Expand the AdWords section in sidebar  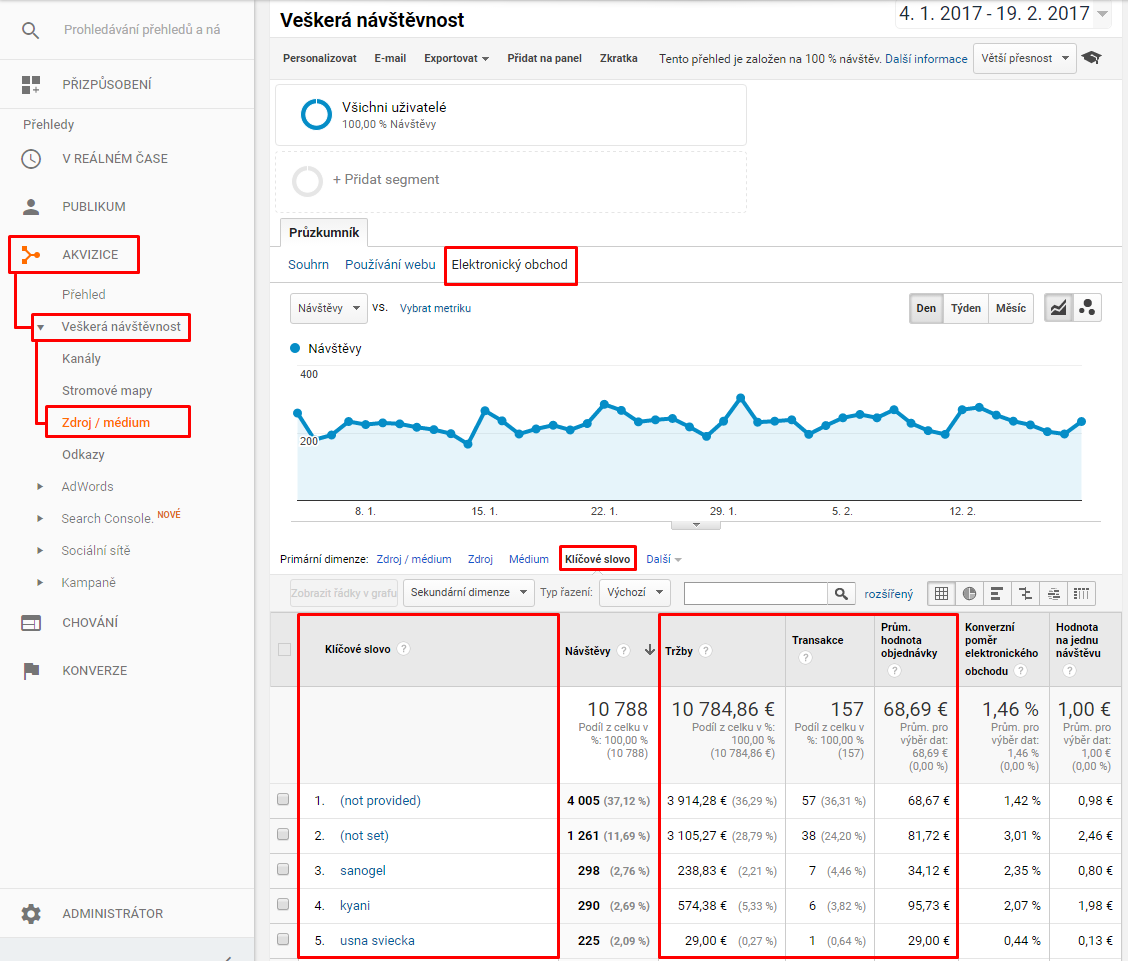40,487
